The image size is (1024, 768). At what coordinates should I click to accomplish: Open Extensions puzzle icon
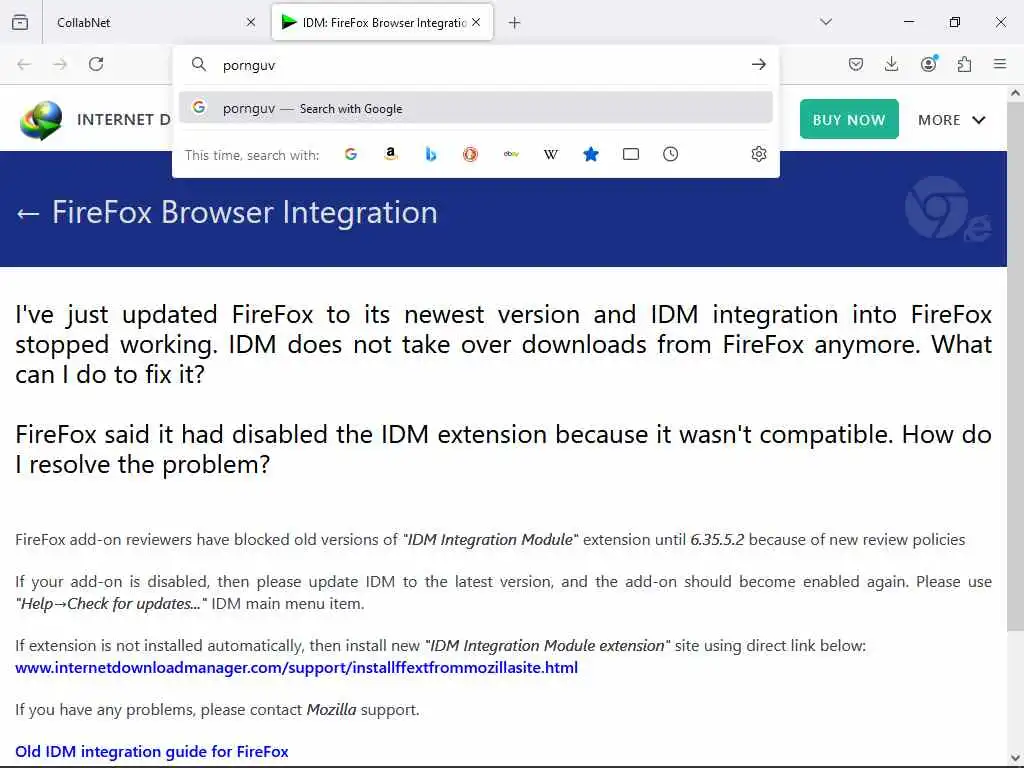click(x=964, y=64)
